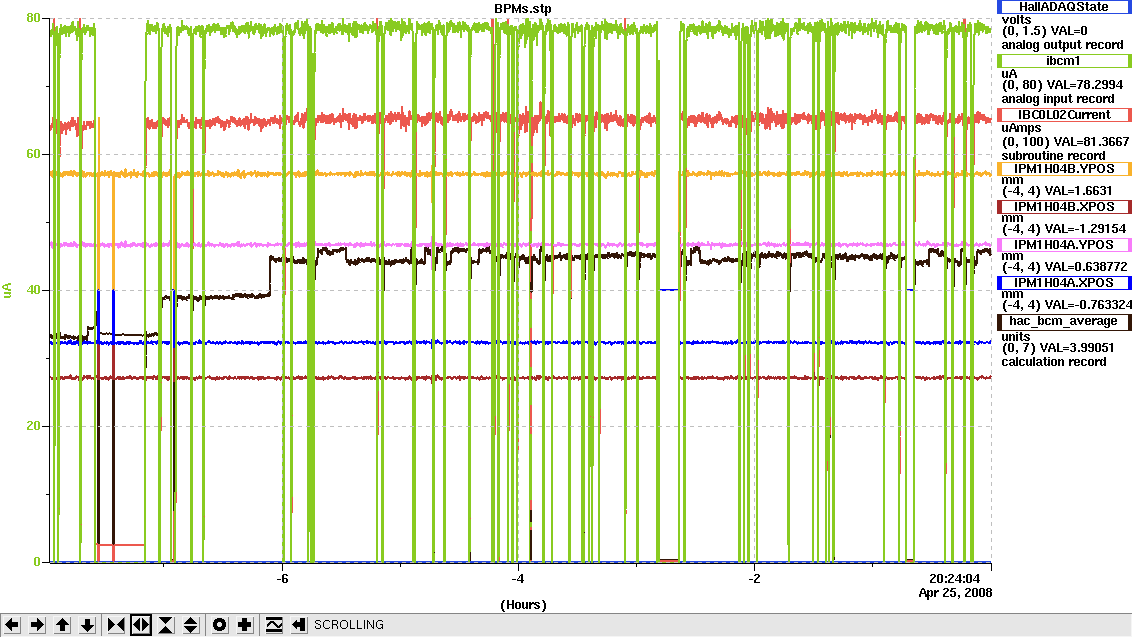Select the IPM1H04B.XPOS dark red legend entry
Viewport: 1132px width, 637px height.
(x=1064, y=207)
